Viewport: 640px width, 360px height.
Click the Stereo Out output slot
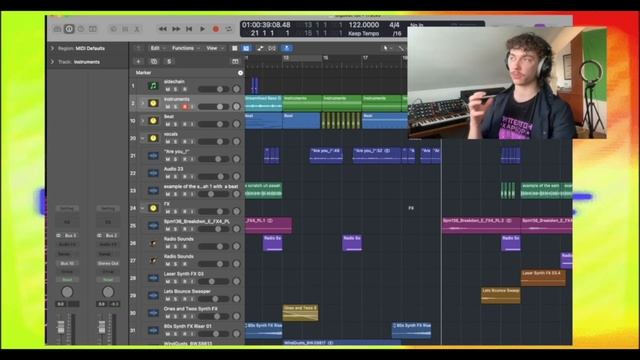[x=108, y=264]
